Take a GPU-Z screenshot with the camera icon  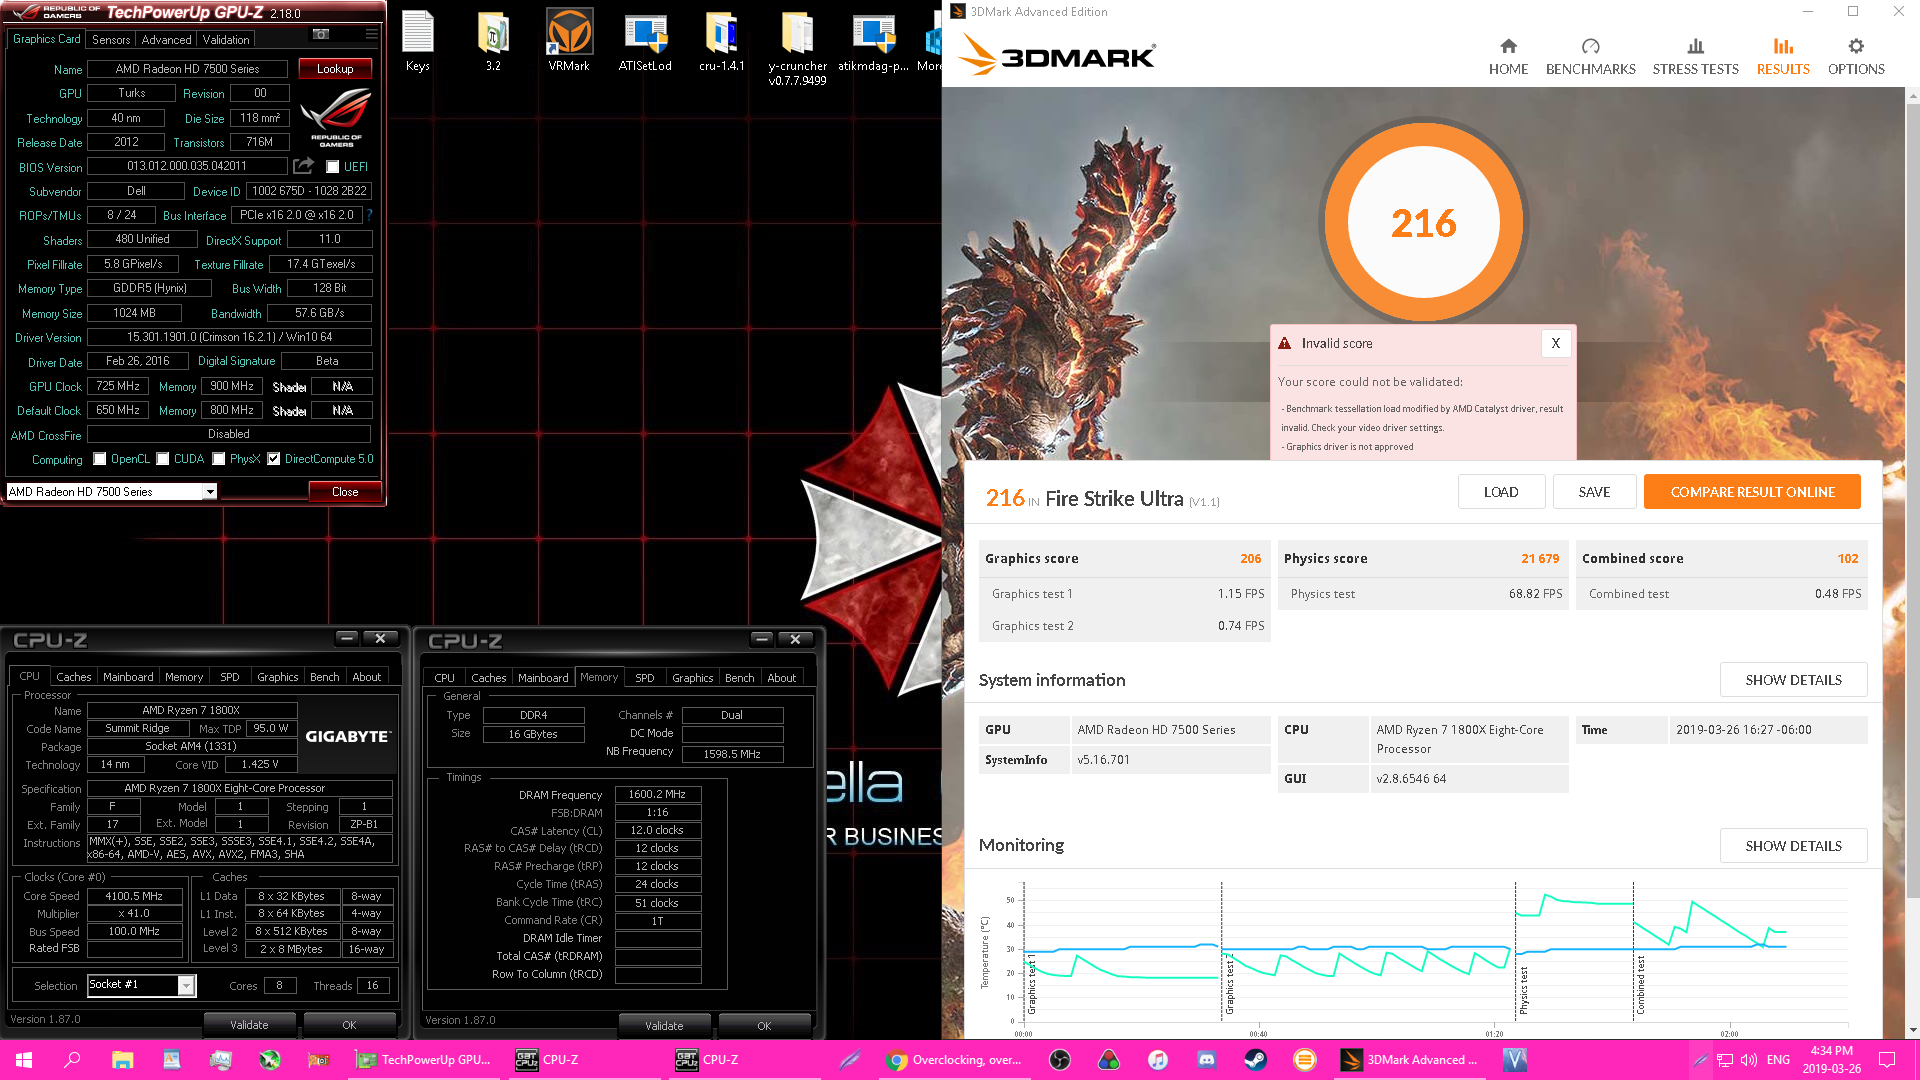(321, 35)
